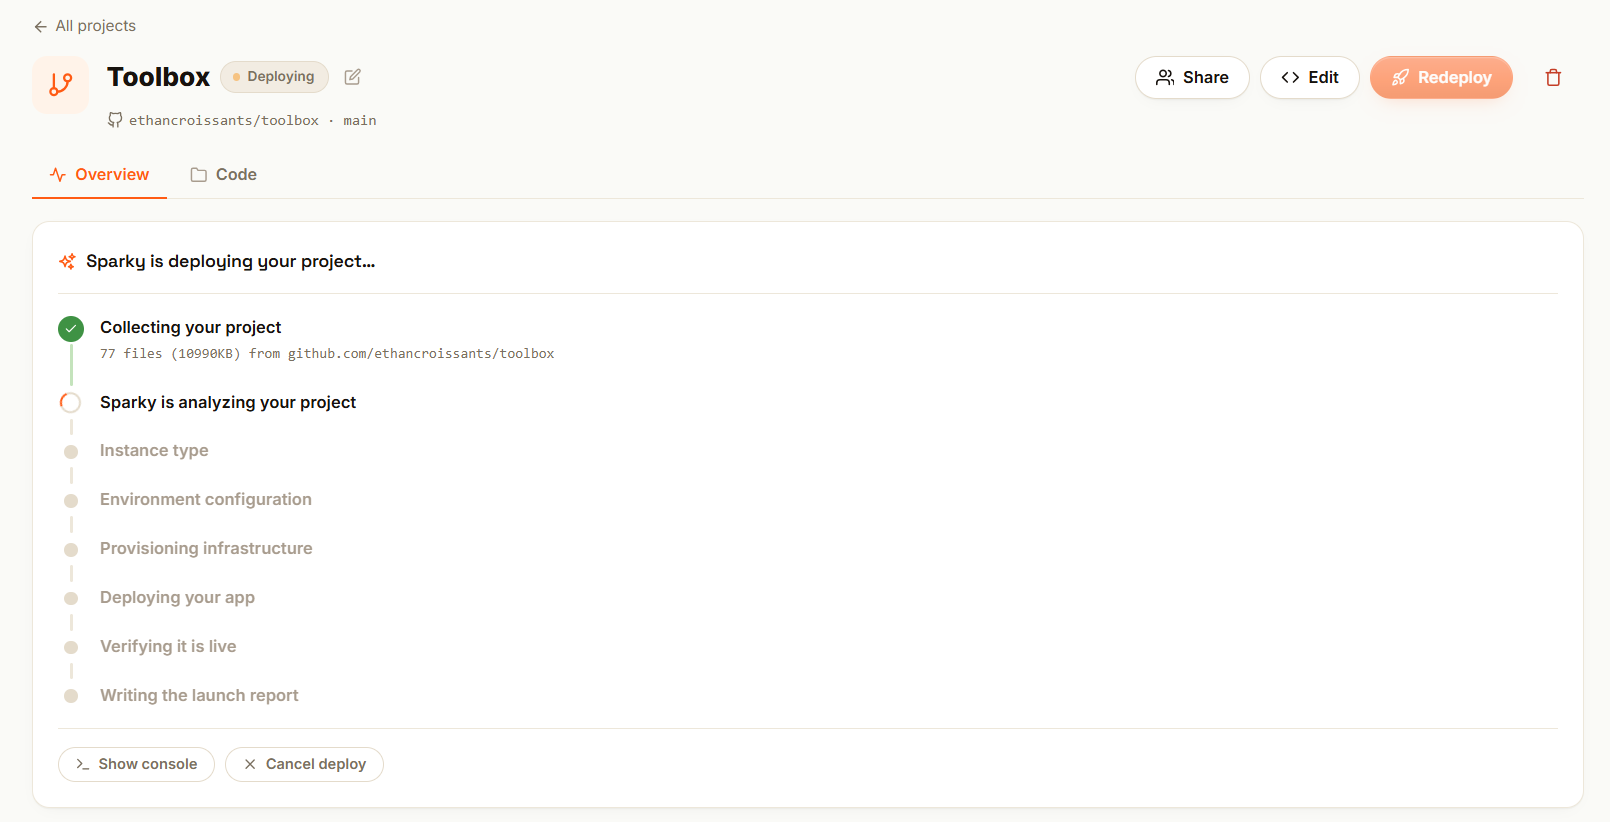1610x822 pixels.
Task: Click the 77 files collection details text
Action: 327,354
